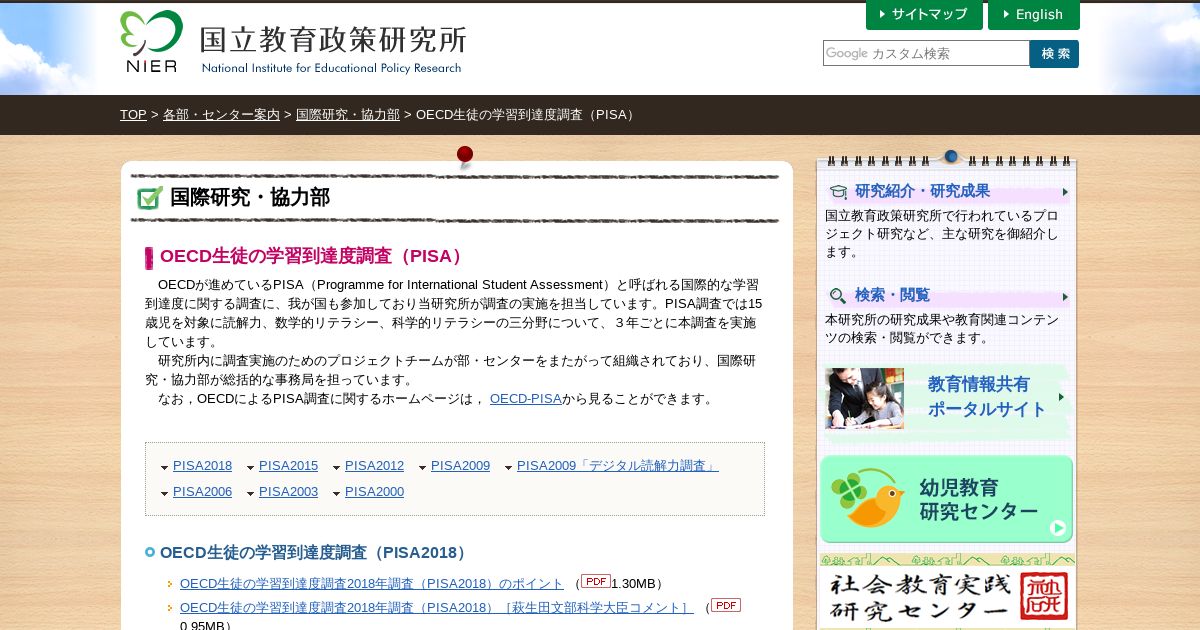Image resolution: width=1200 pixels, height=630 pixels.
Task: Focus the Google カスタム検索 field
Action: 926,53
